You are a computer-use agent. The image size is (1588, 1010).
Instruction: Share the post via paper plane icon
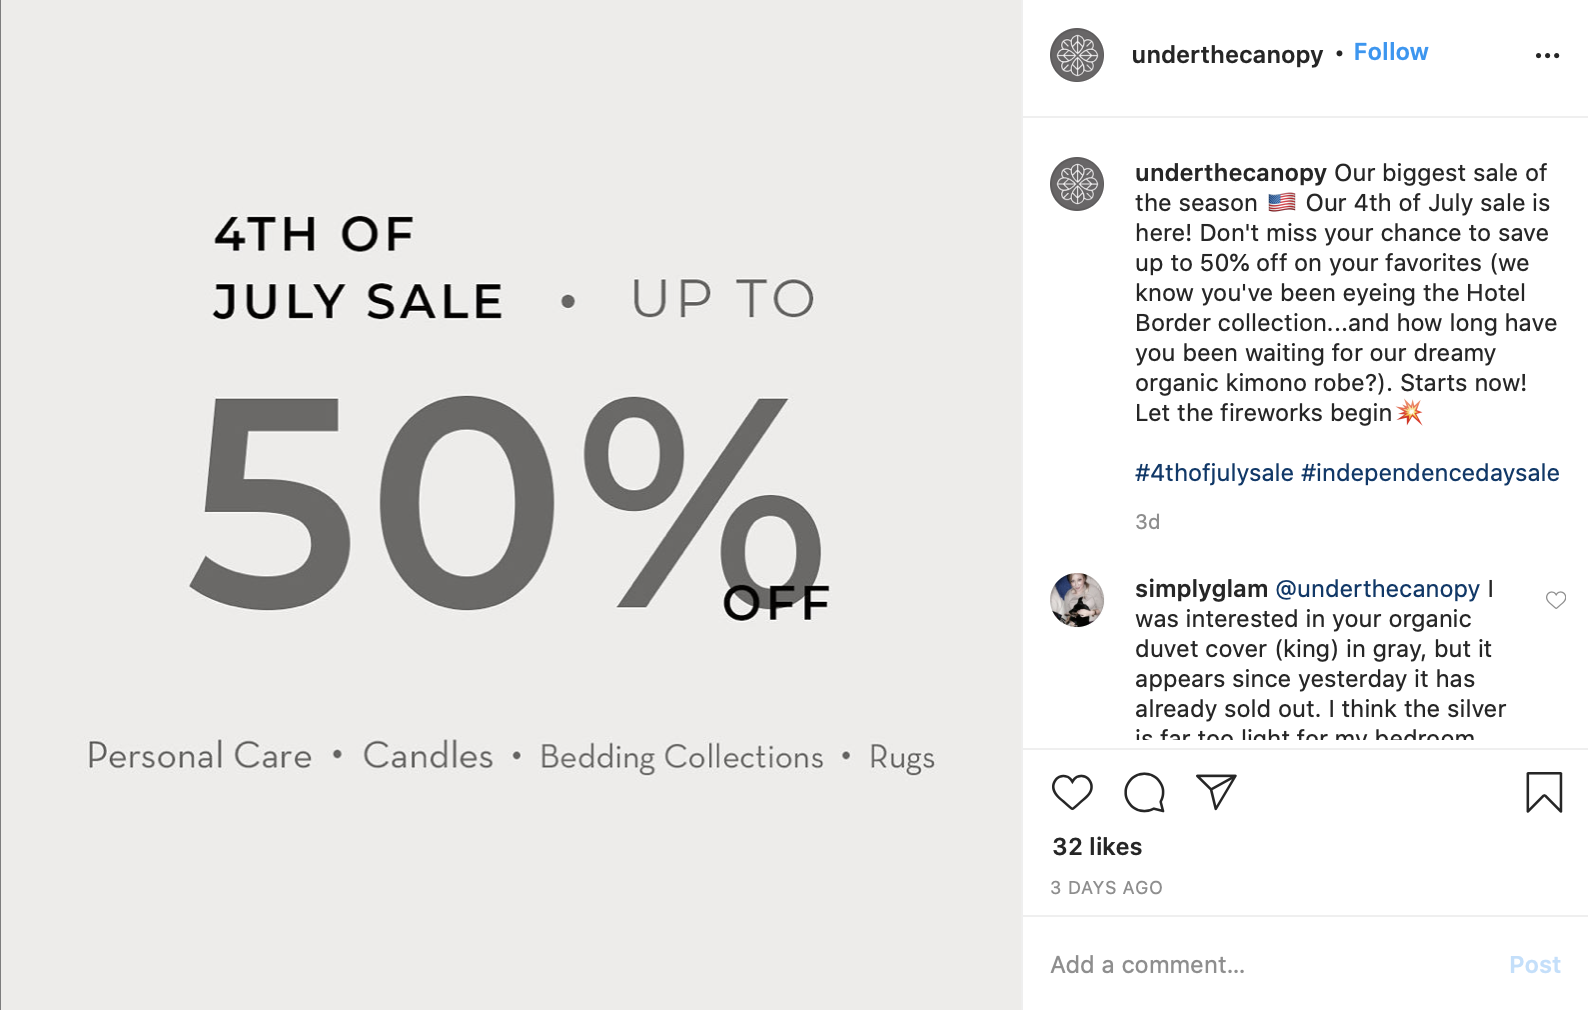point(1216,792)
